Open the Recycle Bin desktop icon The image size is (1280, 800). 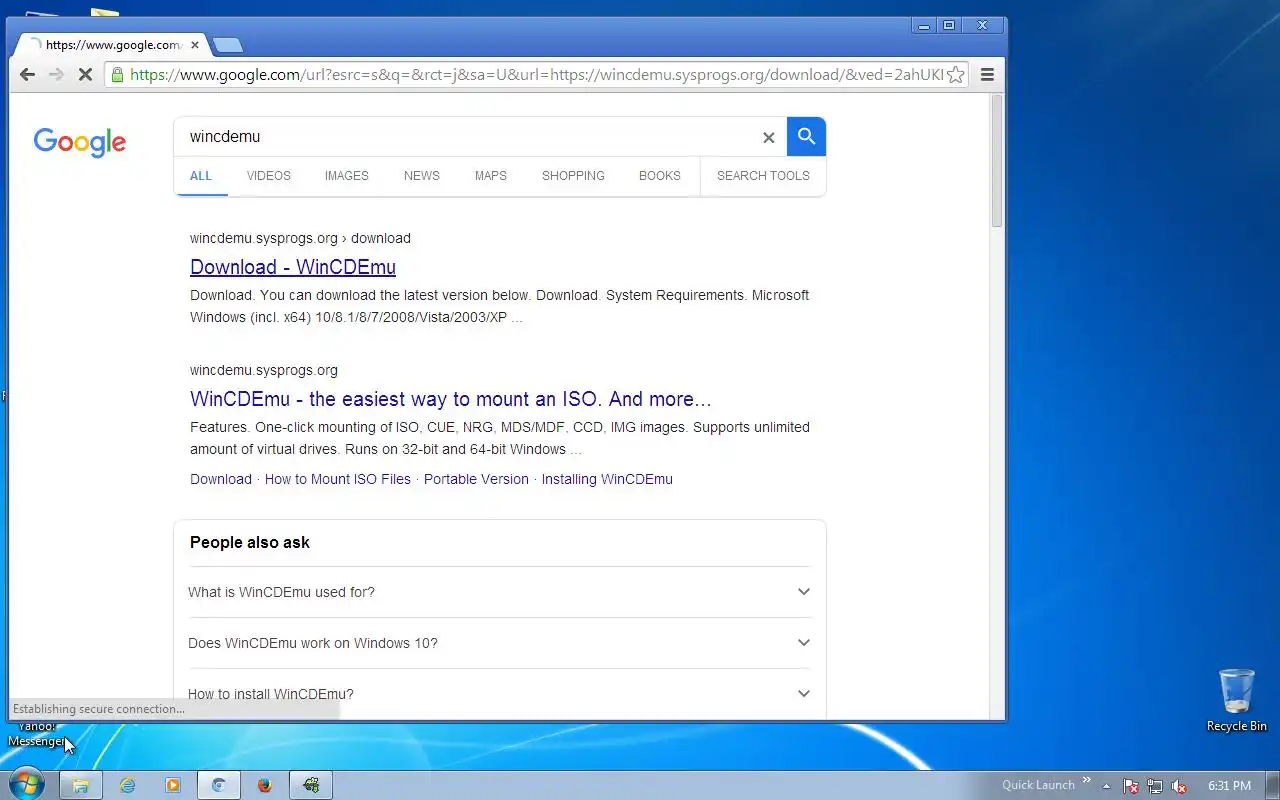pyautogui.click(x=1237, y=700)
